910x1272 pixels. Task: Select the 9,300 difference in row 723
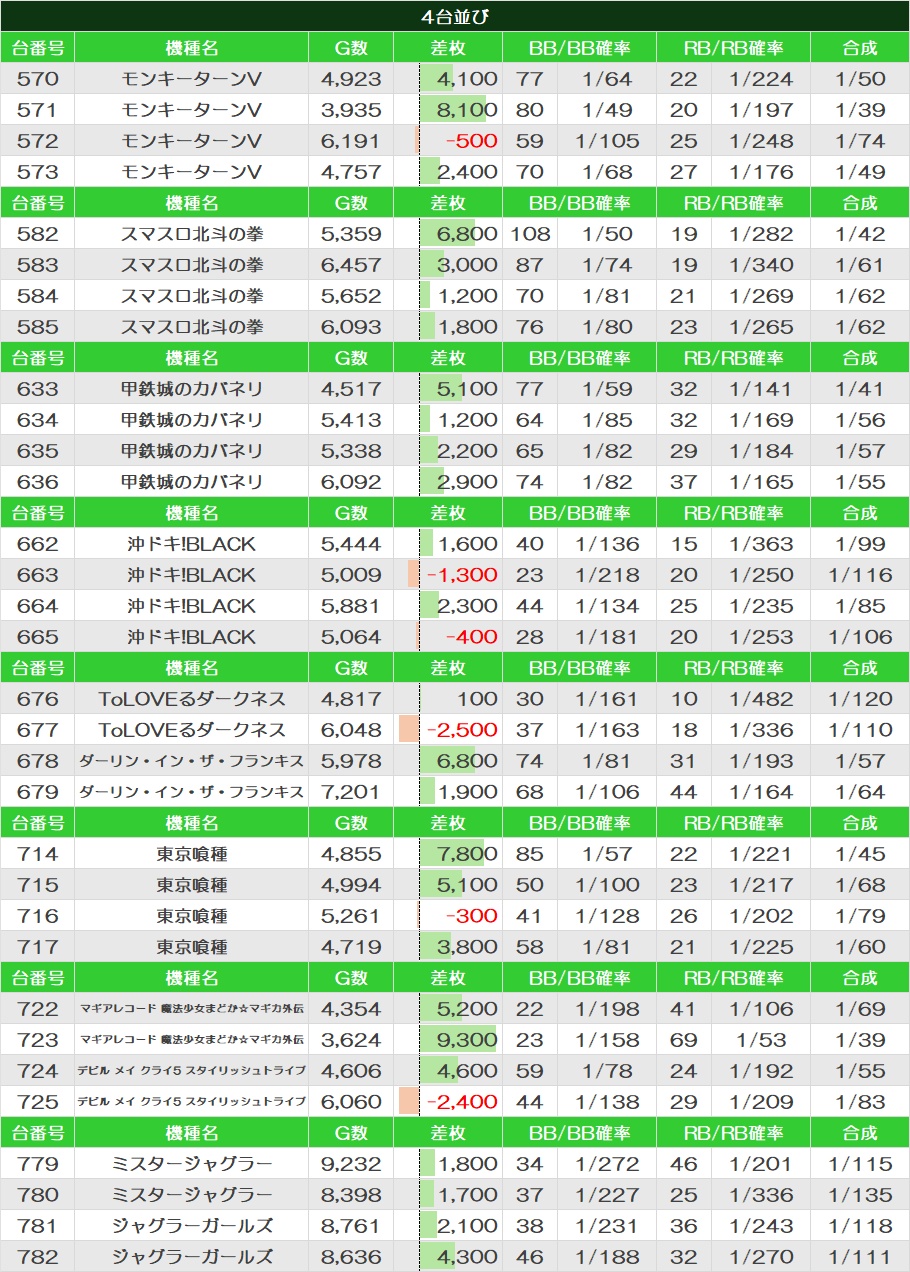[x=448, y=1040]
